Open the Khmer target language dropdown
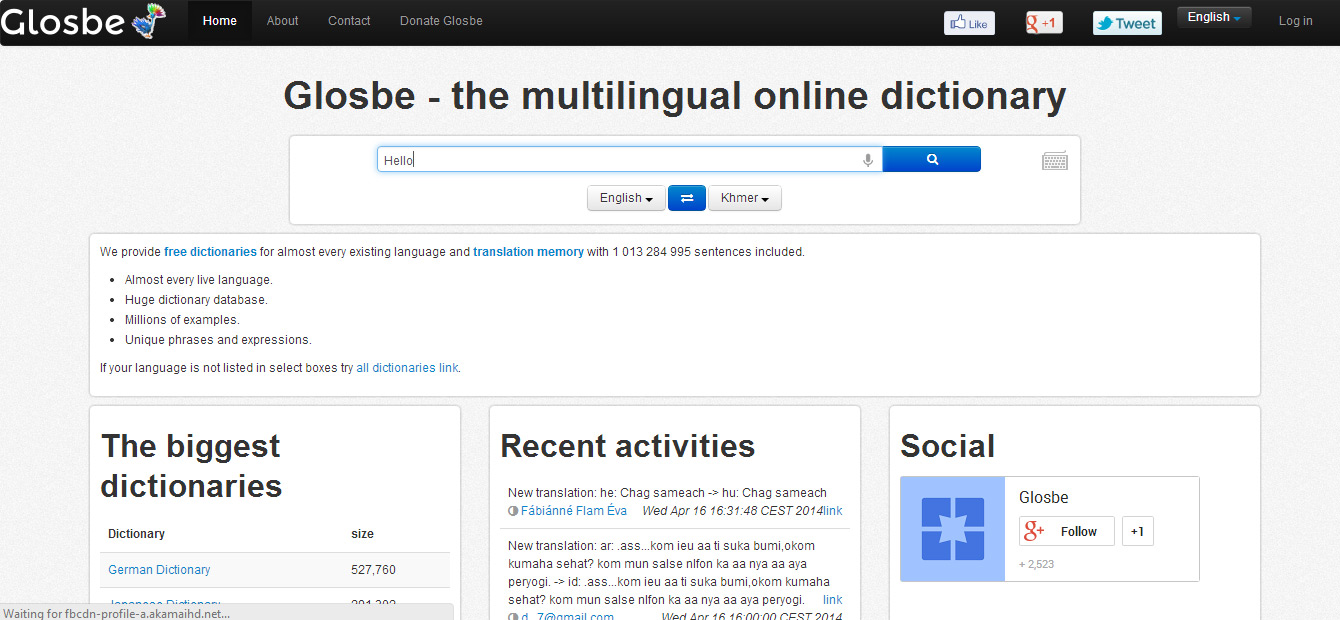The width and height of the screenshot is (1340, 620). (x=744, y=198)
